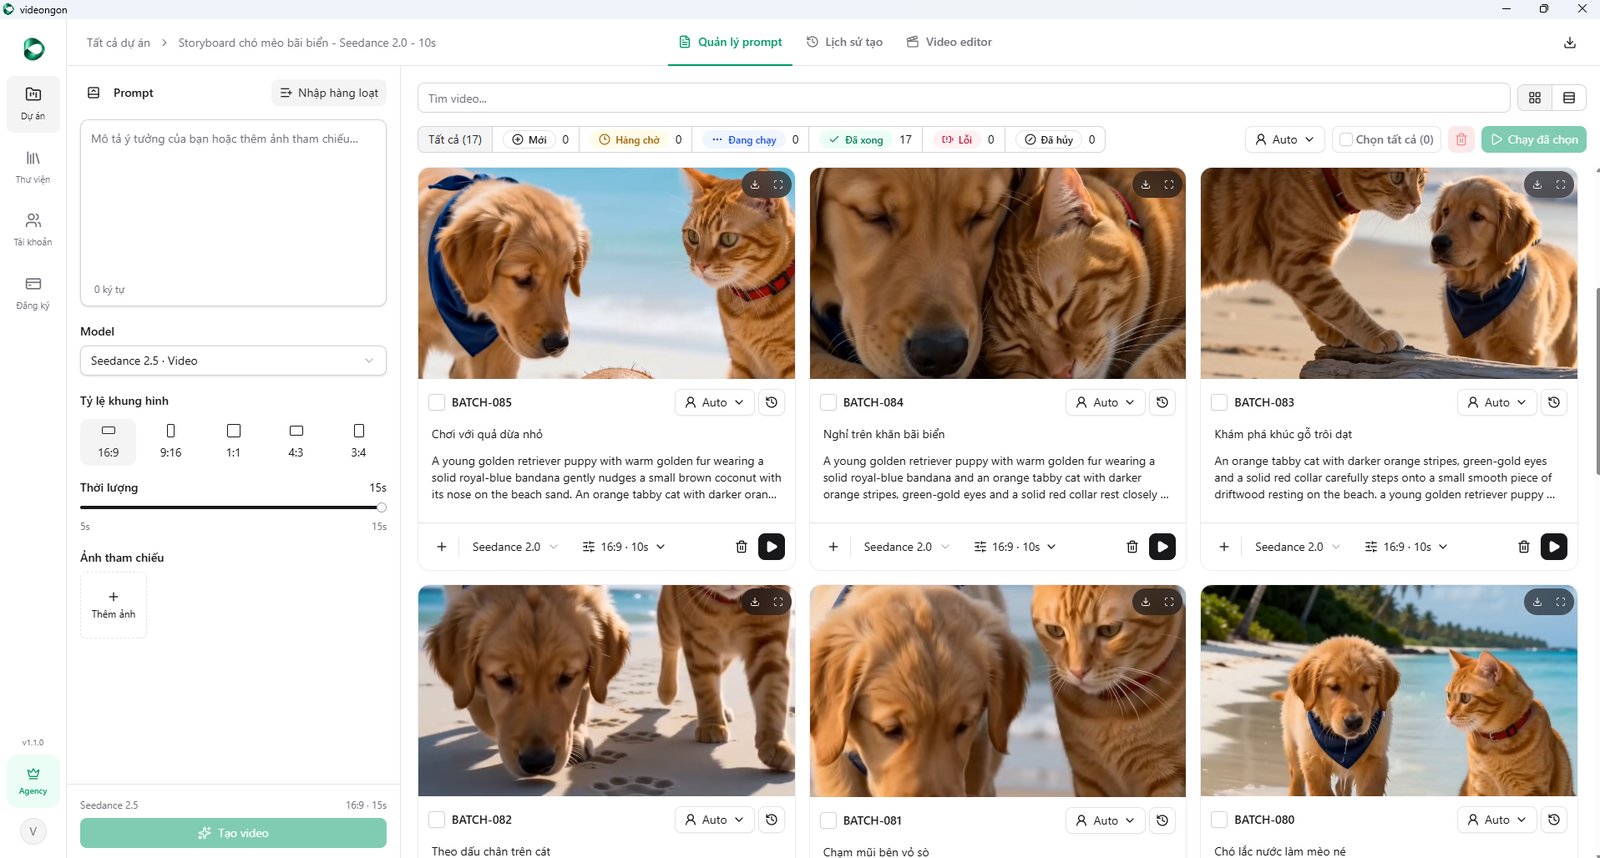
Task: Select the 1:1 aspect ratio
Action: pos(234,441)
